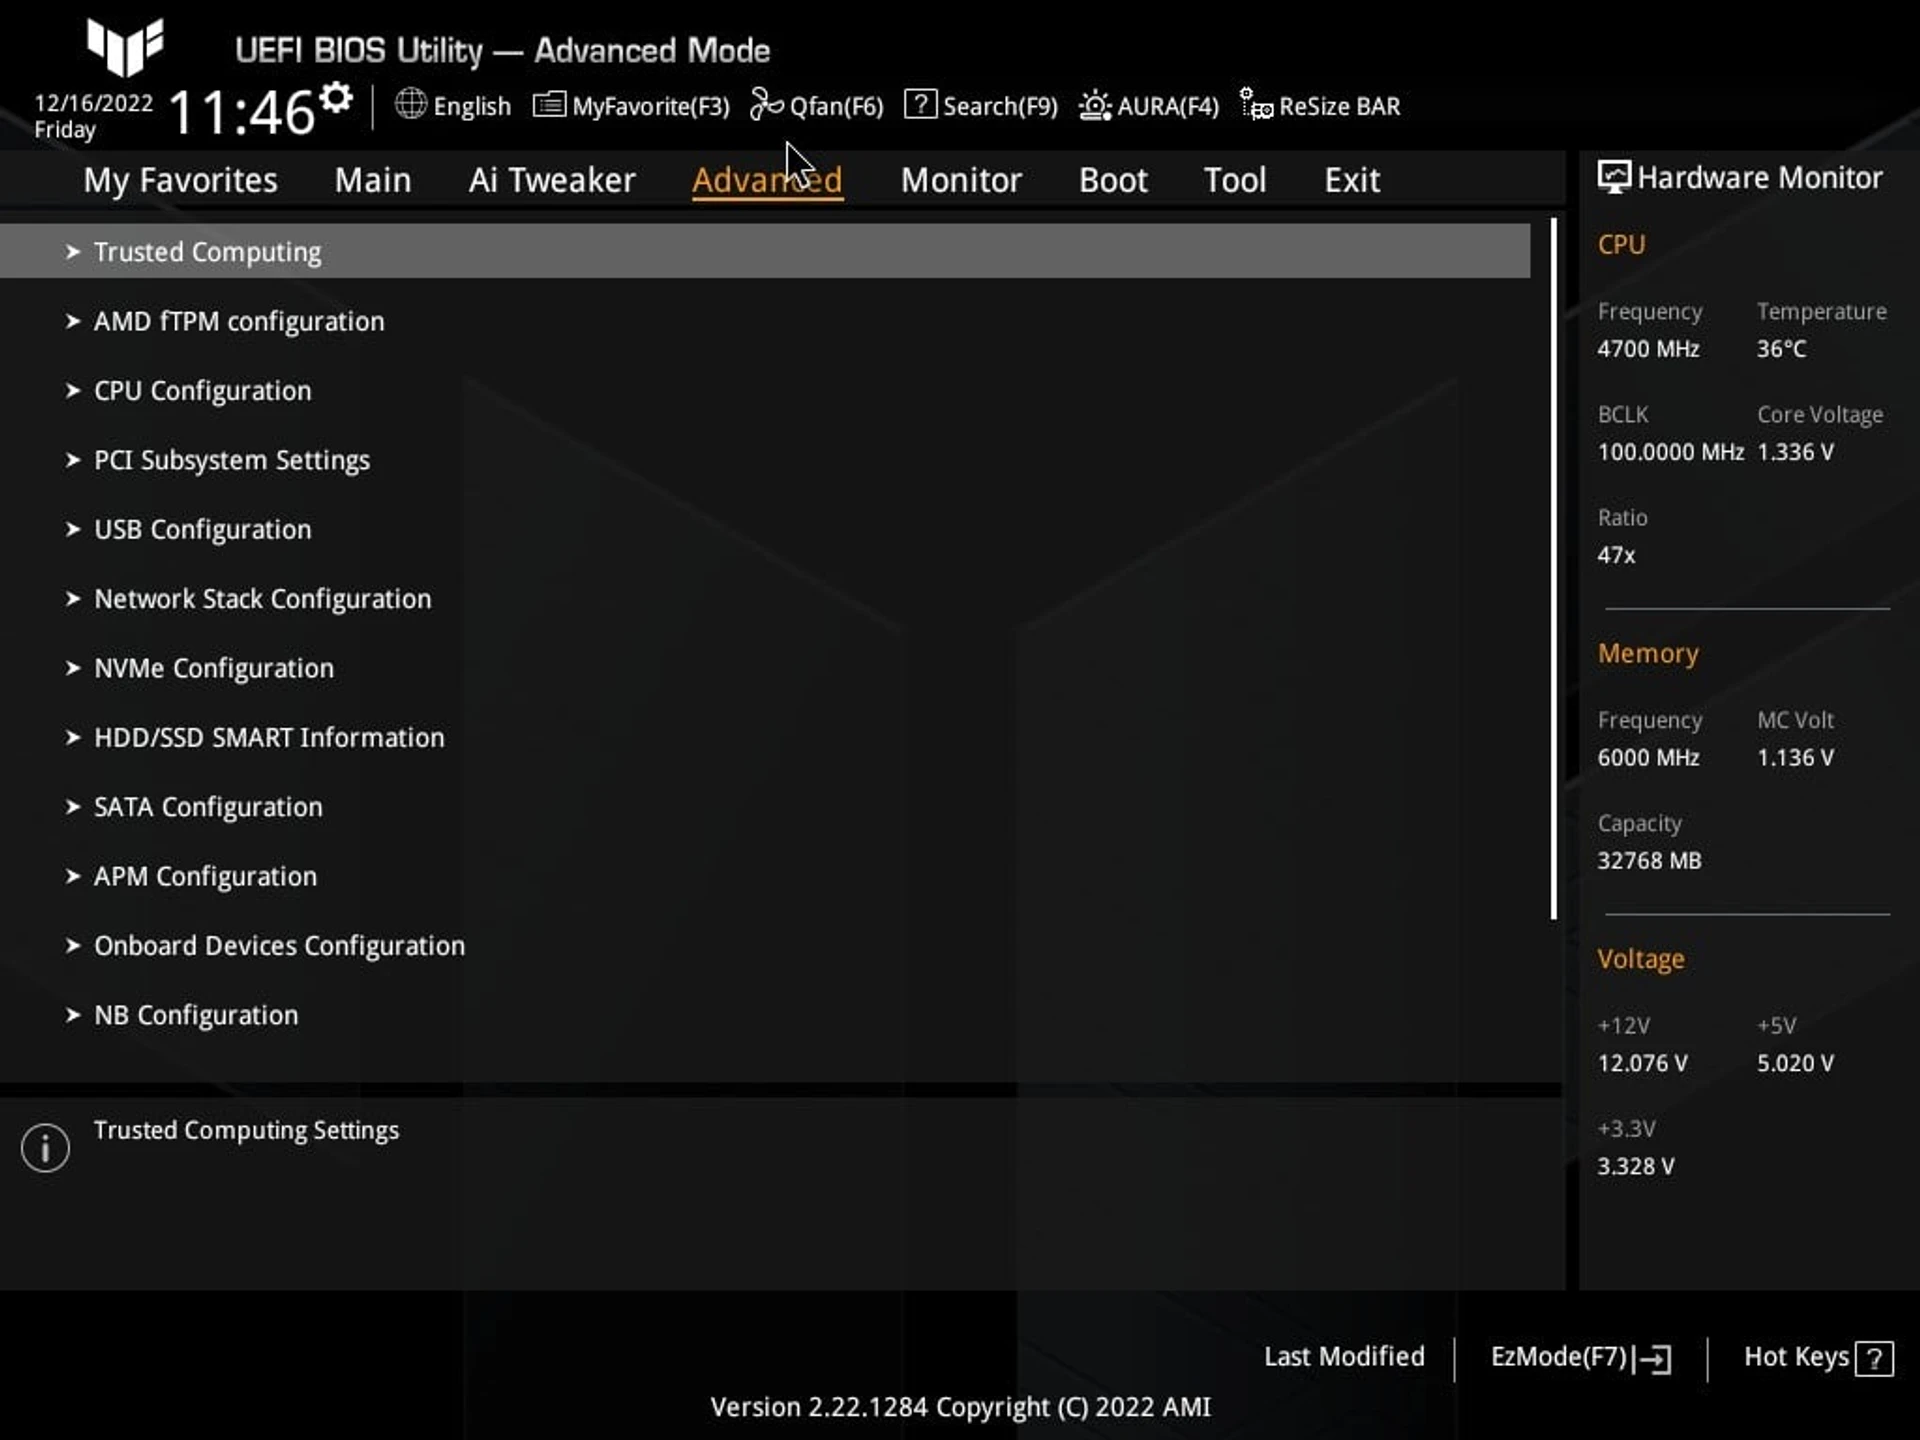This screenshot has width=1920, height=1440.
Task: Open the Tool tab
Action: point(1235,180)
